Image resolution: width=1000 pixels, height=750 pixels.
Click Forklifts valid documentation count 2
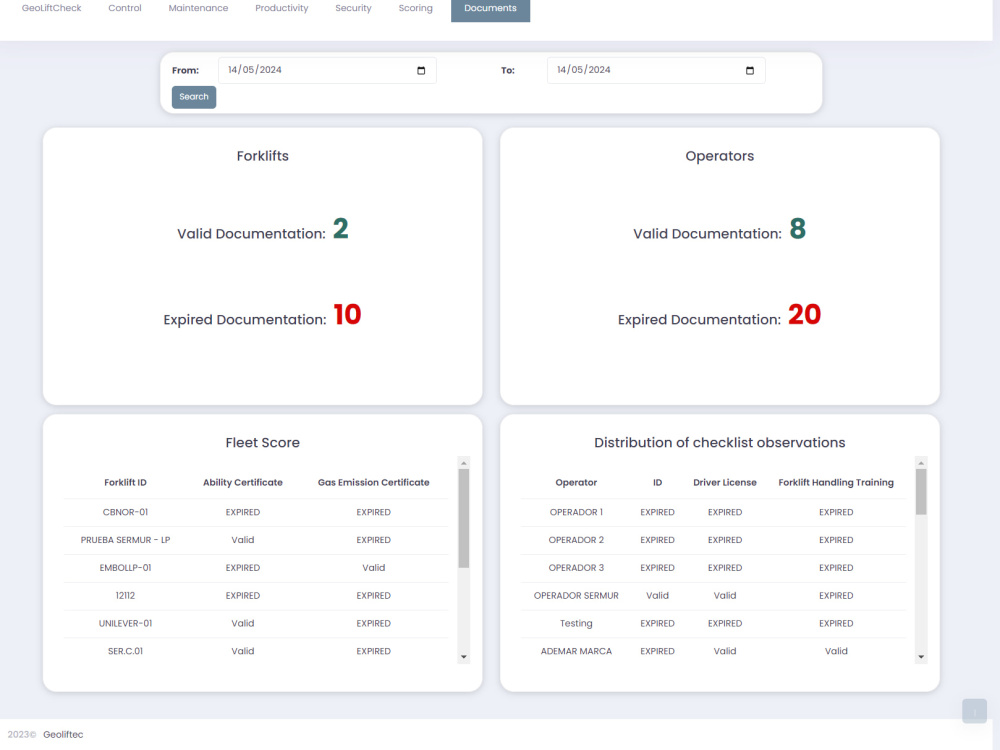(341, 229)
